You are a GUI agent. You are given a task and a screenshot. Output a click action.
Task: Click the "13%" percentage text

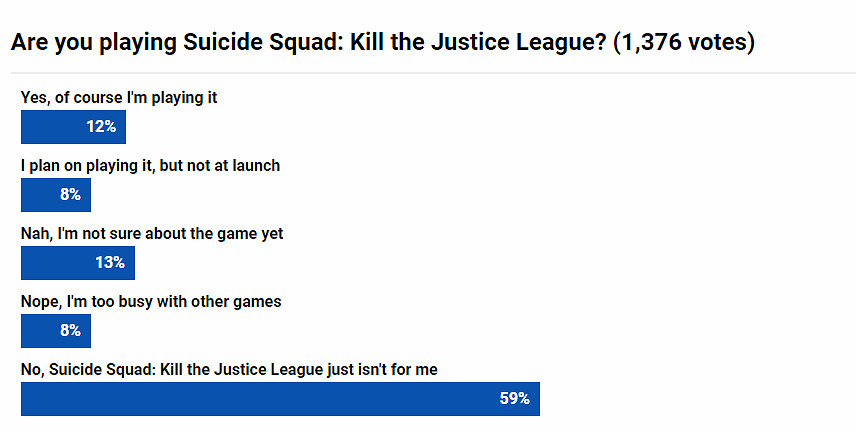[x=110, y=263]
